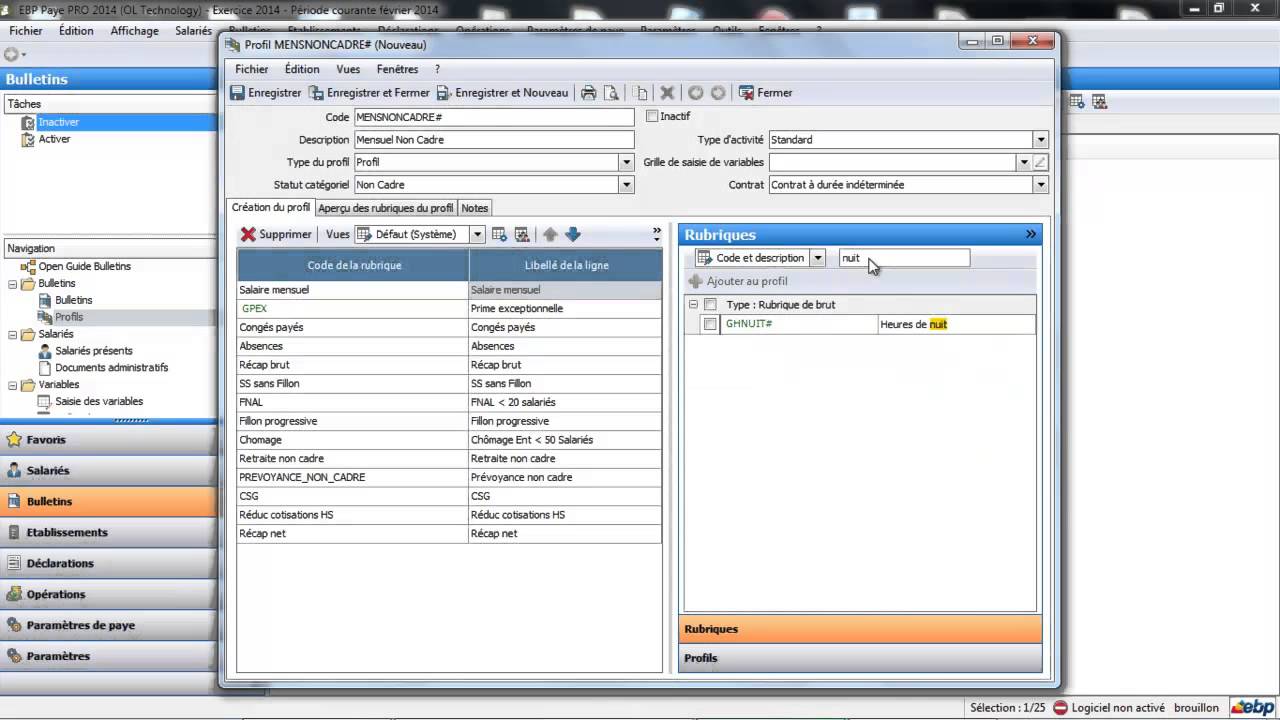Collapse the Rubriques panel chevron
This screenshot has height=720, width=1280.
click(1031, 234)
